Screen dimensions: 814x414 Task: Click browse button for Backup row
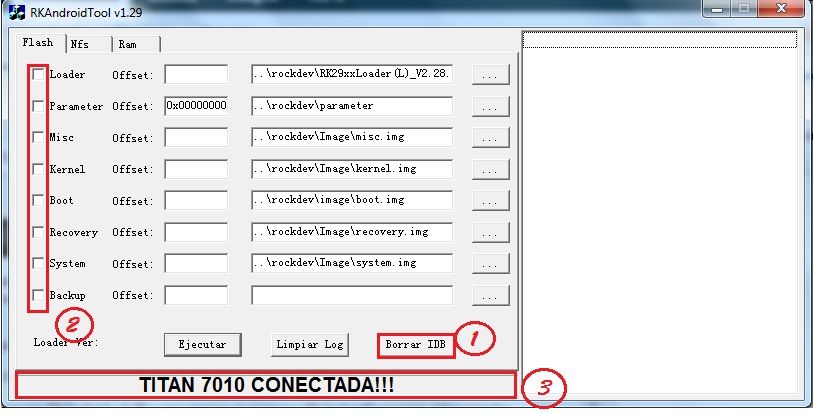tap(491, 296)
